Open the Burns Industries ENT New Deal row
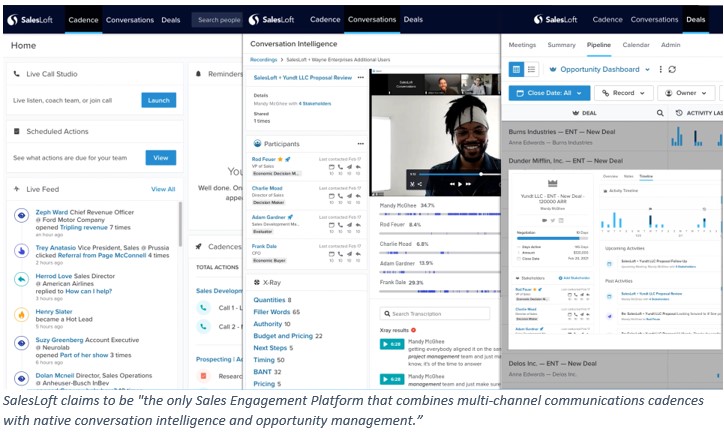Image resolution: width=724 pixels, height=432 pixels. pyautogui.click(x=562, y=132)
